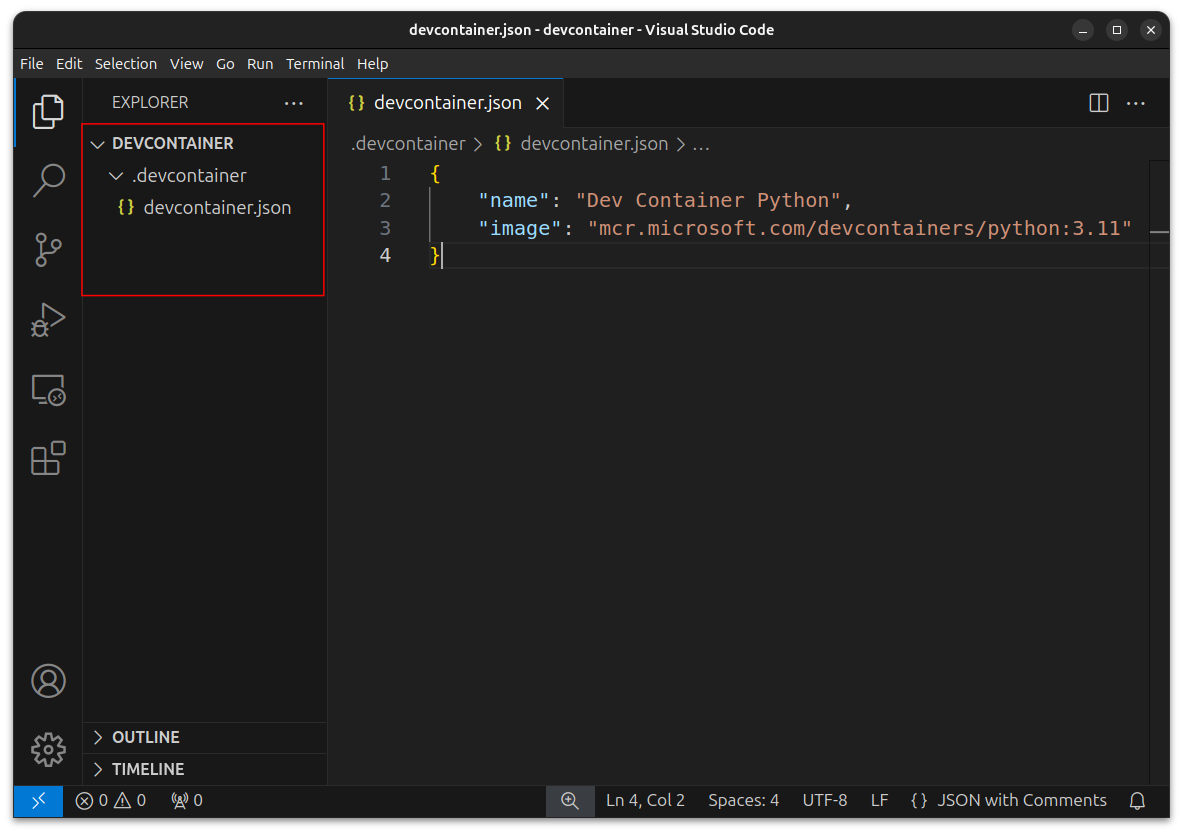This screenshot has width=1183, height=834.
Task: Show errors and warnings count in status bar
Action: coord(111,801)
